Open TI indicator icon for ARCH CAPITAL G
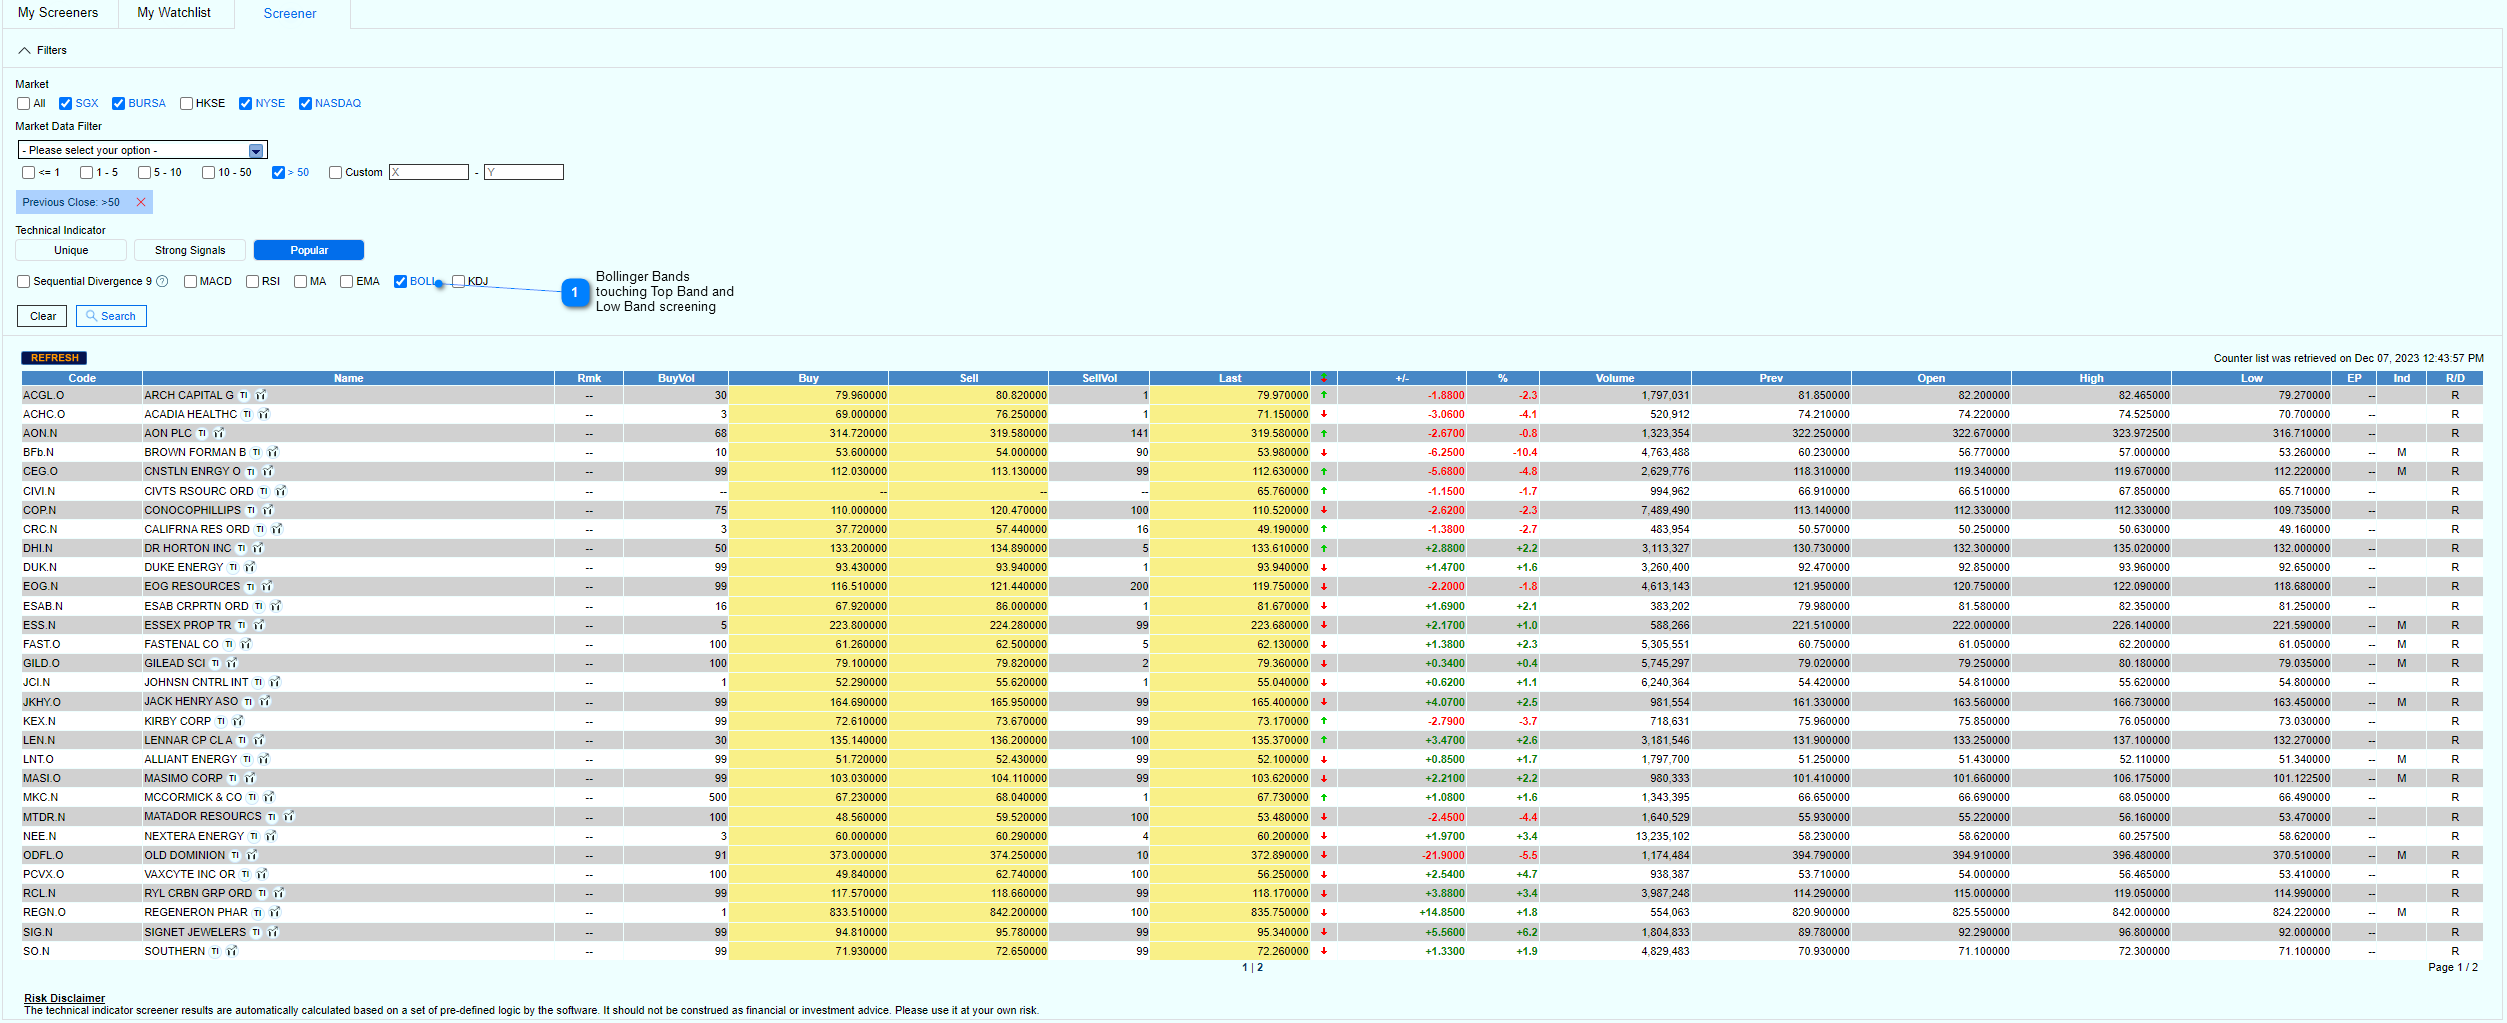This screenshot has width=2507, height=1023. pos(243,395)
